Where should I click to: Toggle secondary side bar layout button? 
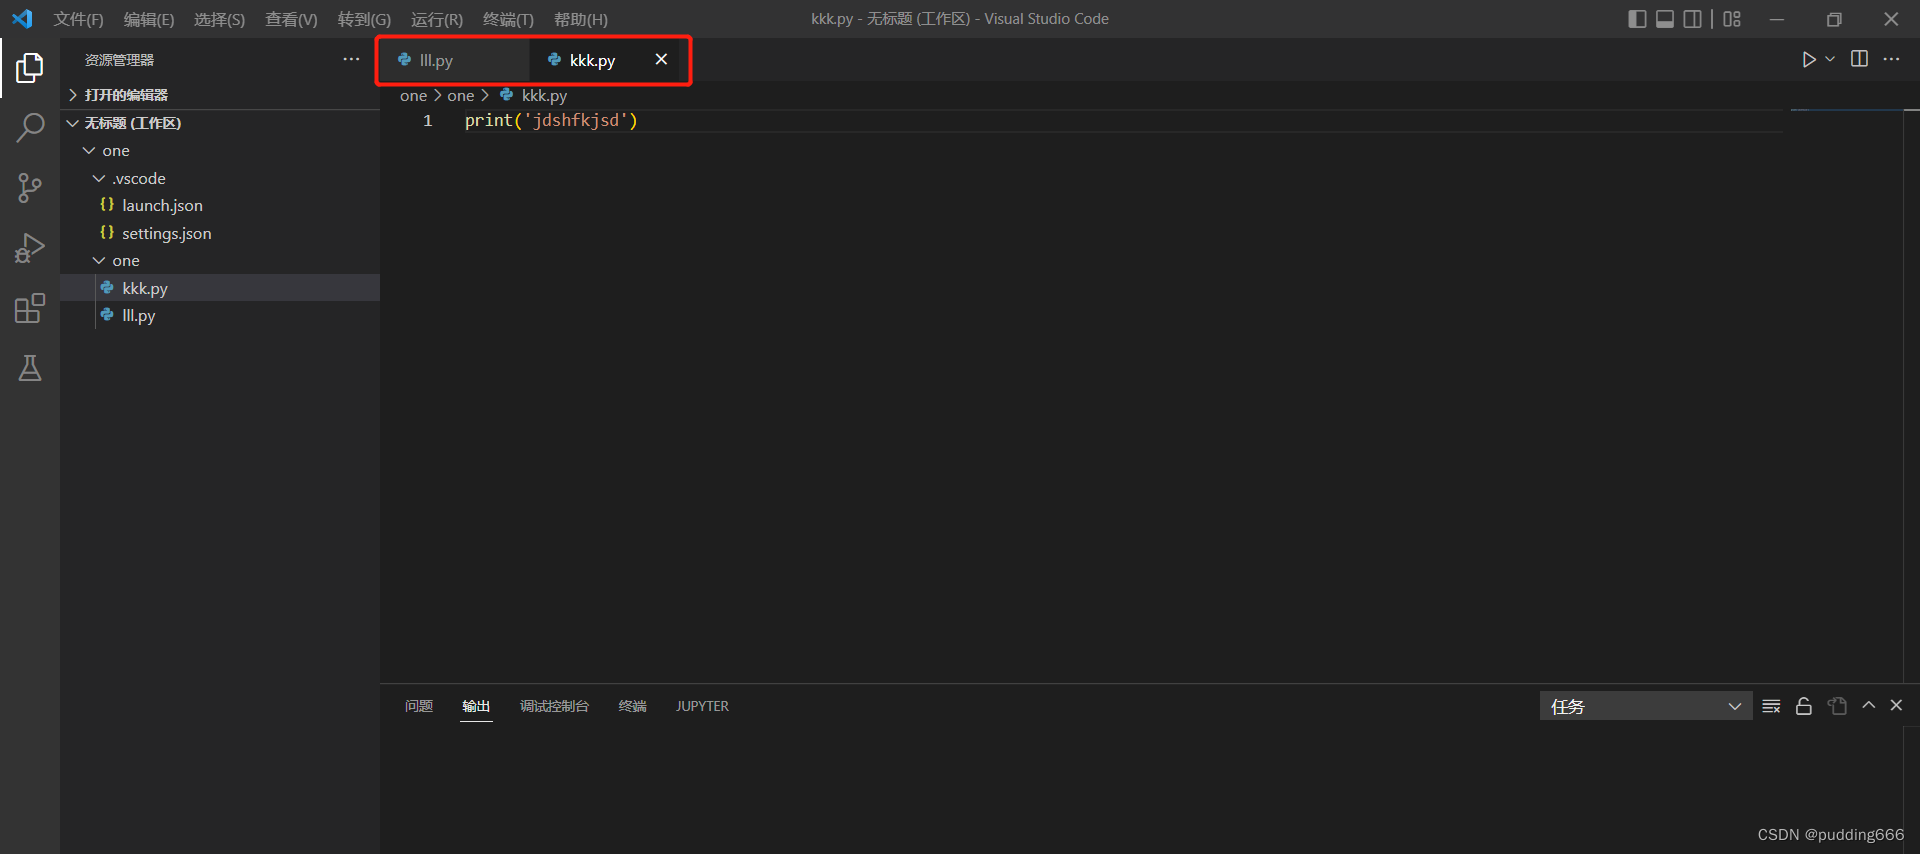click(x=1693, y=19)
